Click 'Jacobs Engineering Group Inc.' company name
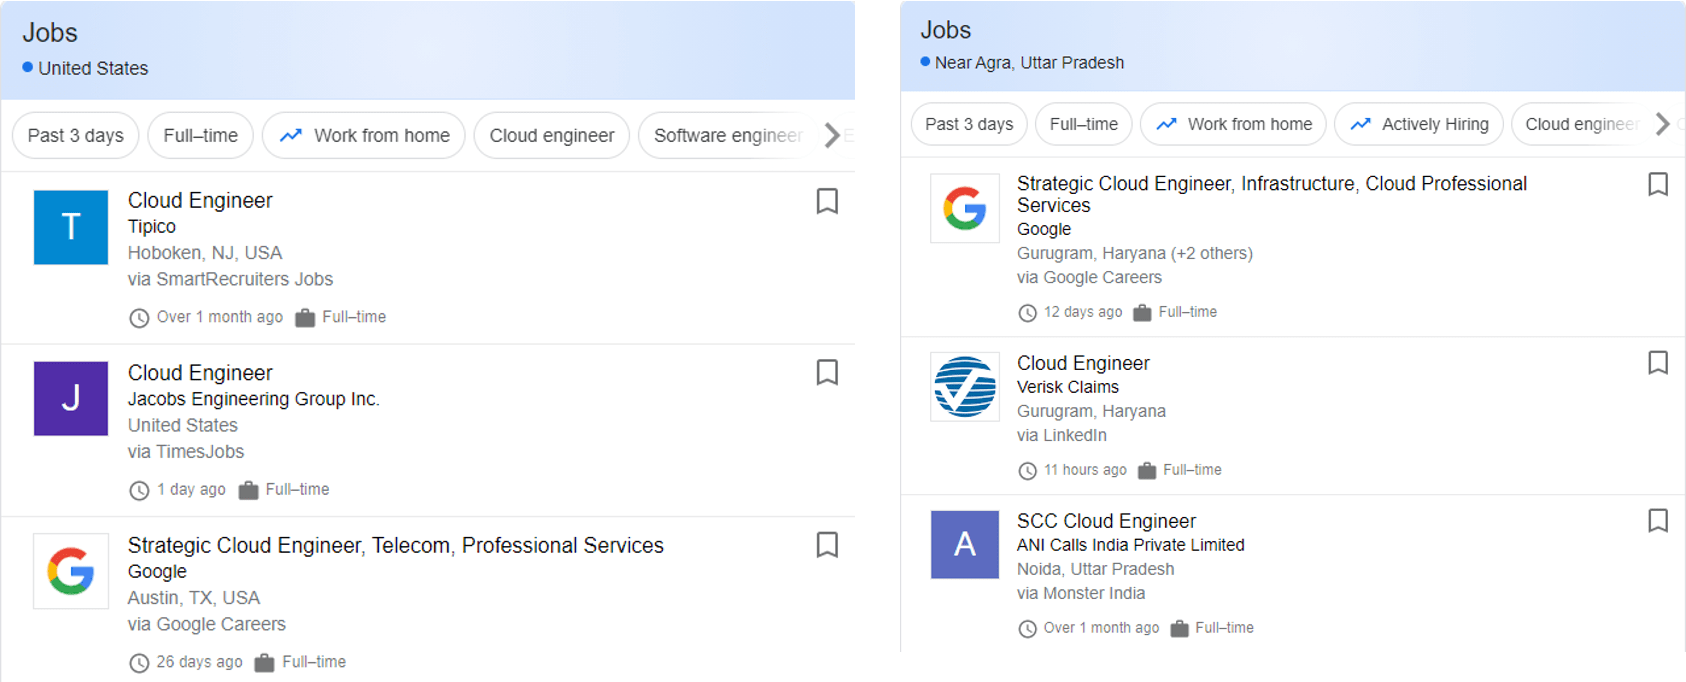The height and width of the screenshot is (682, 1686). click(254, 399)
